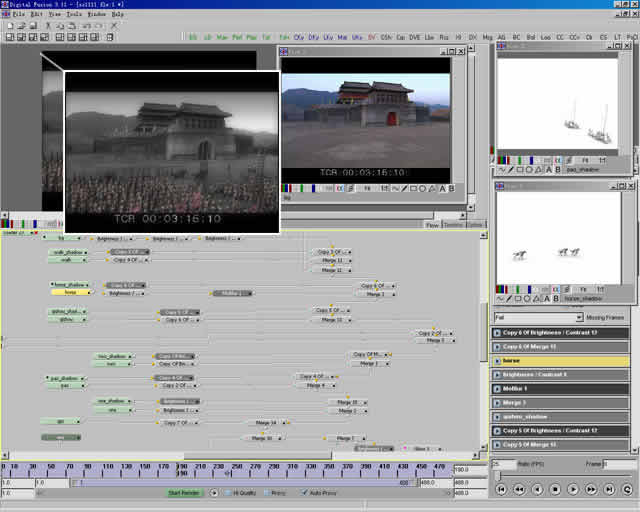Toggle the blue channel in the color viewer
Screen dimensions: 640x512
313,188
